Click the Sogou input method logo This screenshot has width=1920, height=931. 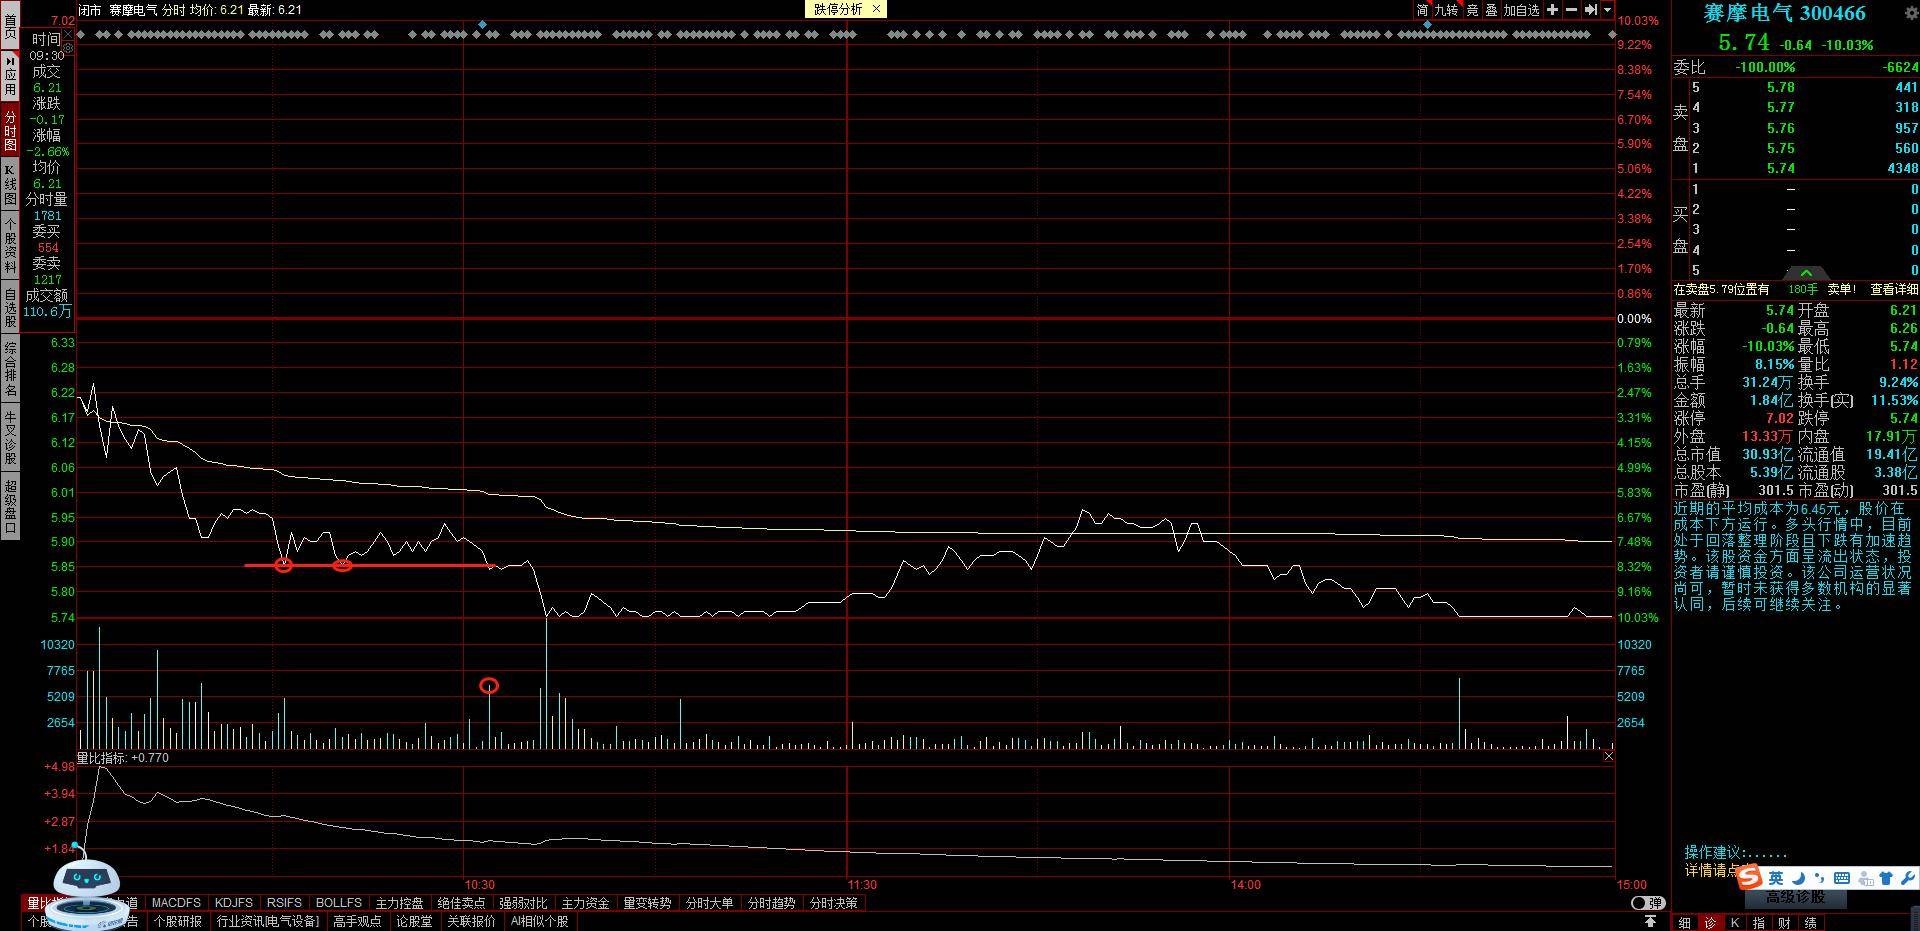pyautogui.click(x=1750, y=878)
